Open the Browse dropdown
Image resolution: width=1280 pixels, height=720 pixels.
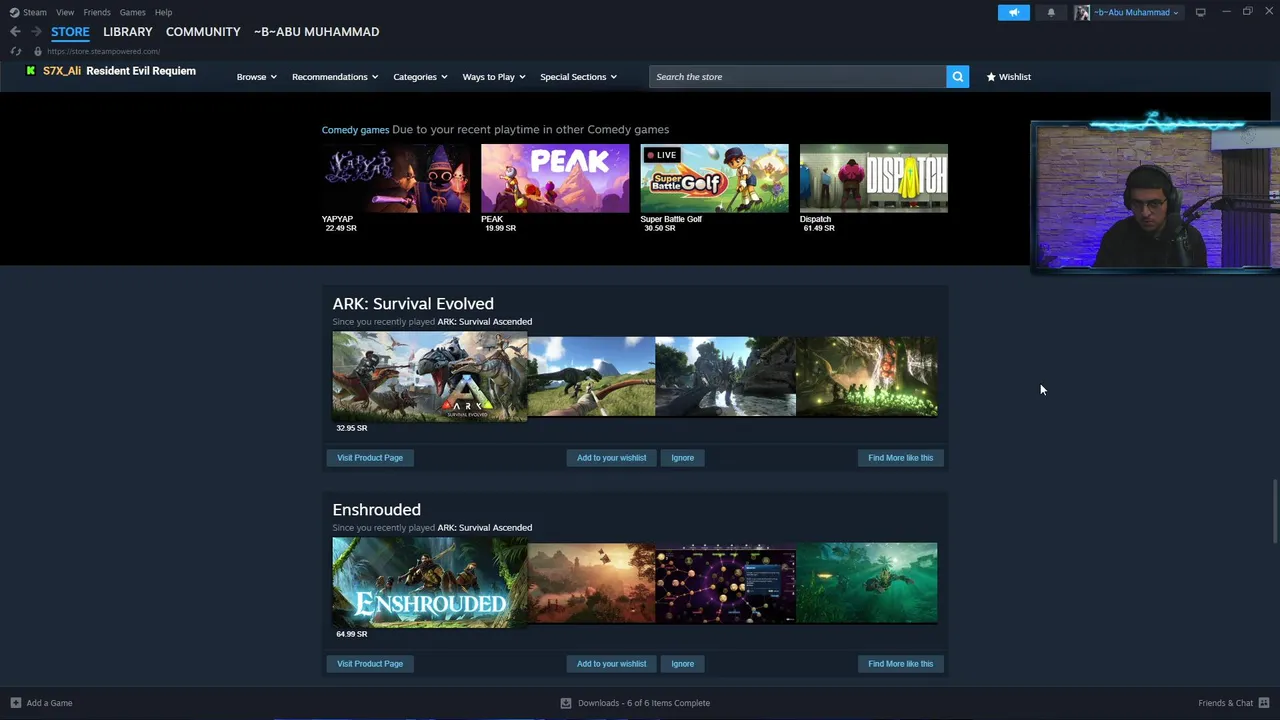(x=256, y=77)
